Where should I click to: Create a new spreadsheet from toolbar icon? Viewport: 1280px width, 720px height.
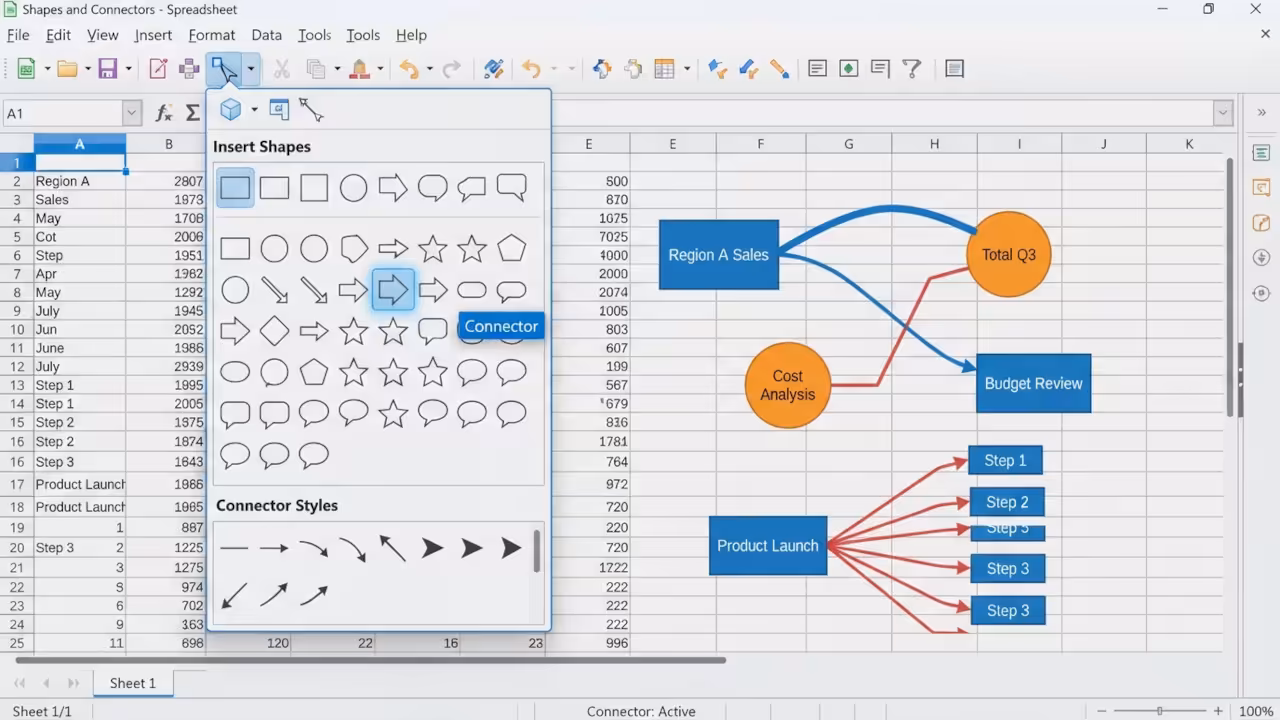tap(26, 69)
